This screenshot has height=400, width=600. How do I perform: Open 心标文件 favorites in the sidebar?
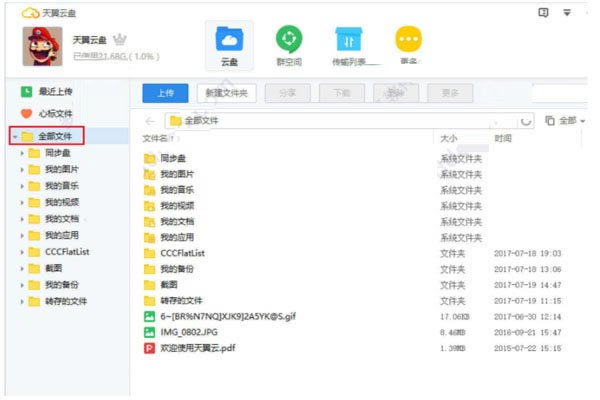coord(46,113)
